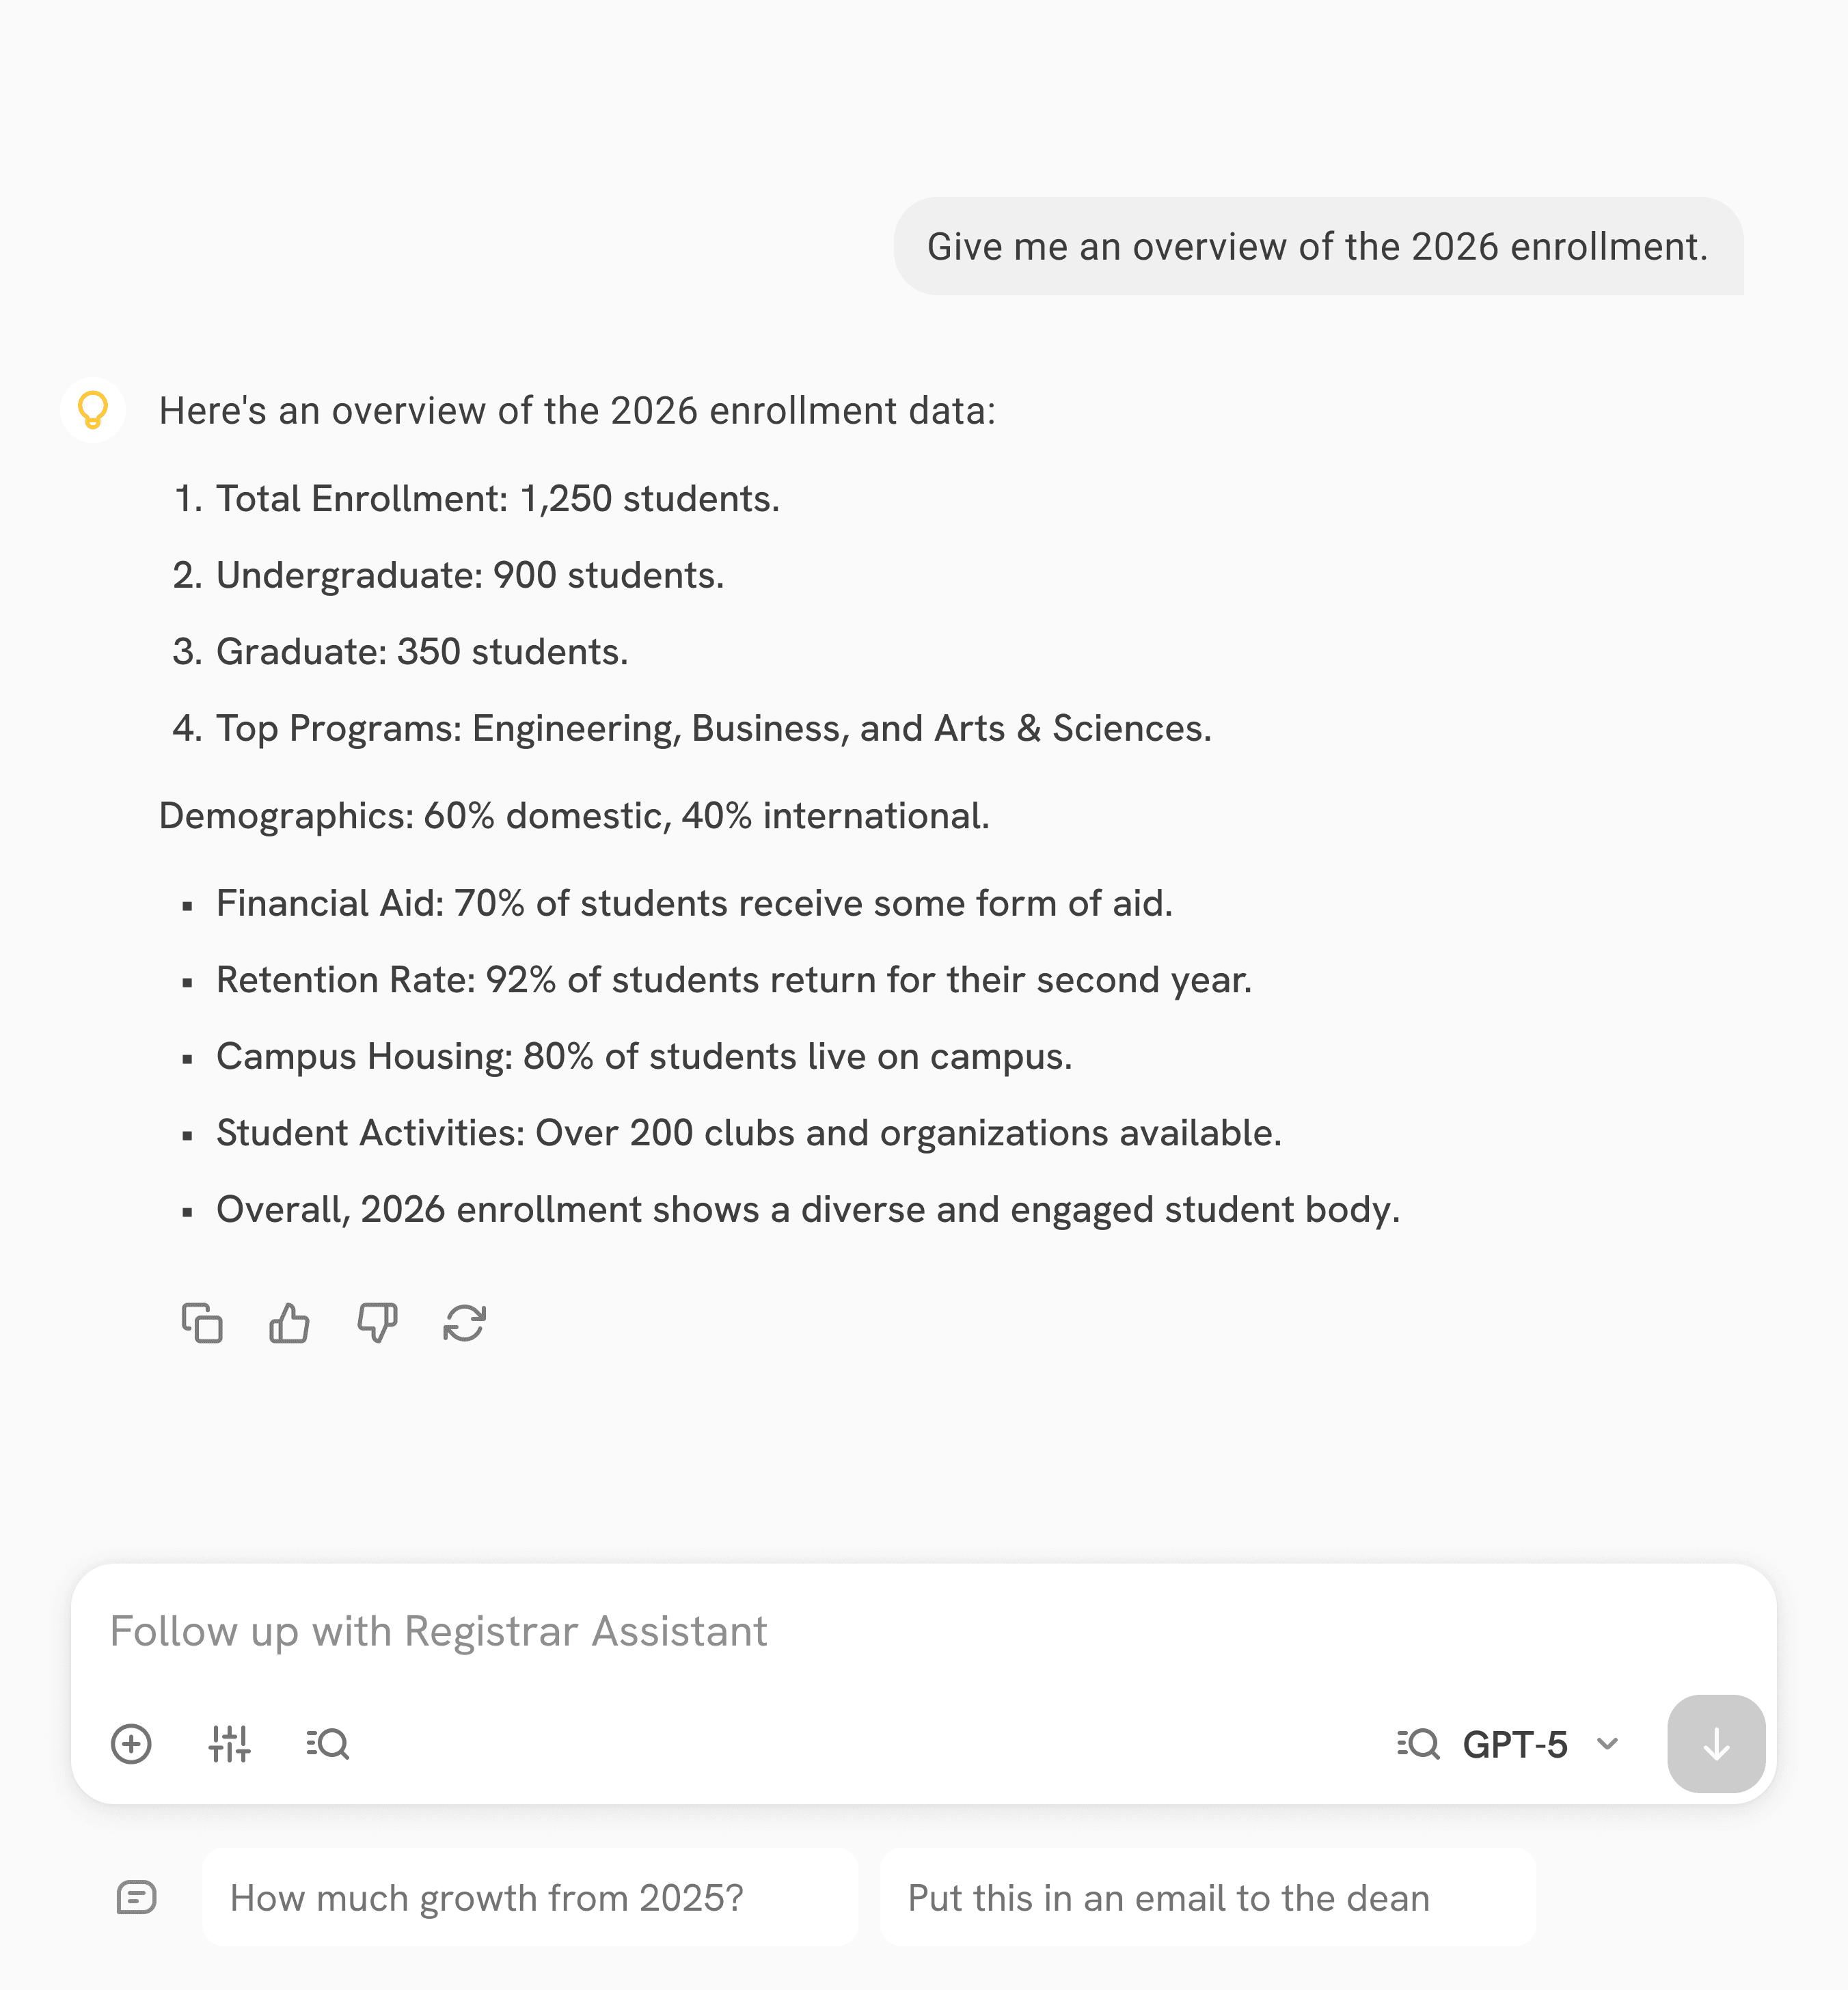Click the "Retention Rate: 92%" bullet text

[x=733, y=980]
